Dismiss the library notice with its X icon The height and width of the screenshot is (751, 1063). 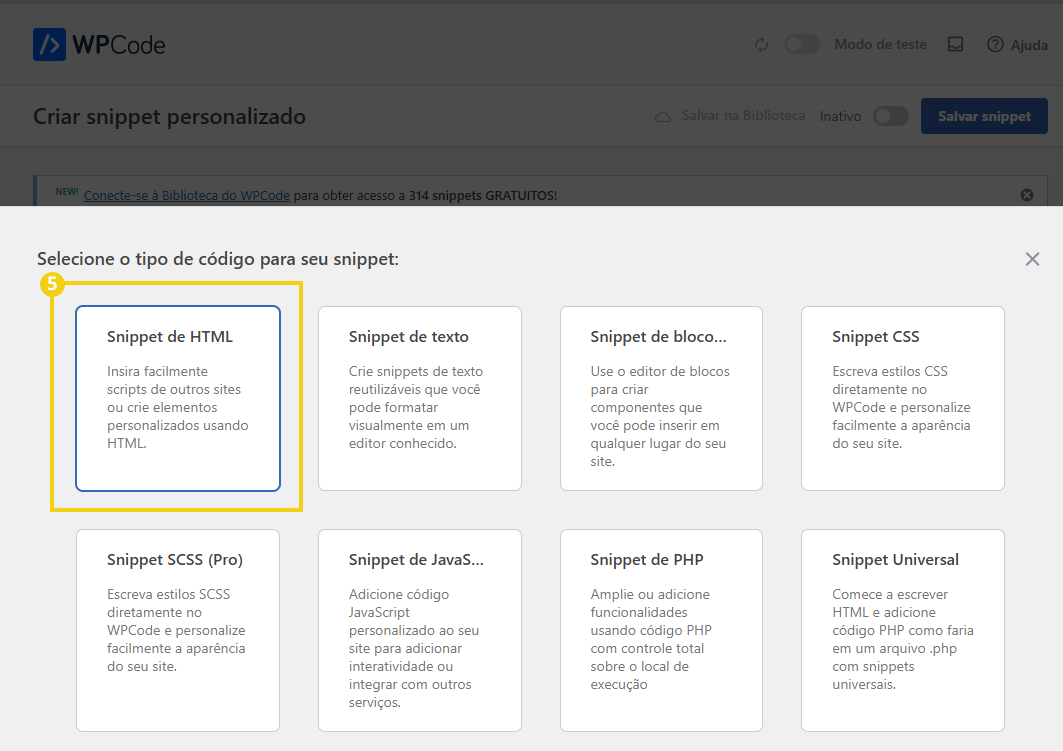click(x=1026, y=195)
